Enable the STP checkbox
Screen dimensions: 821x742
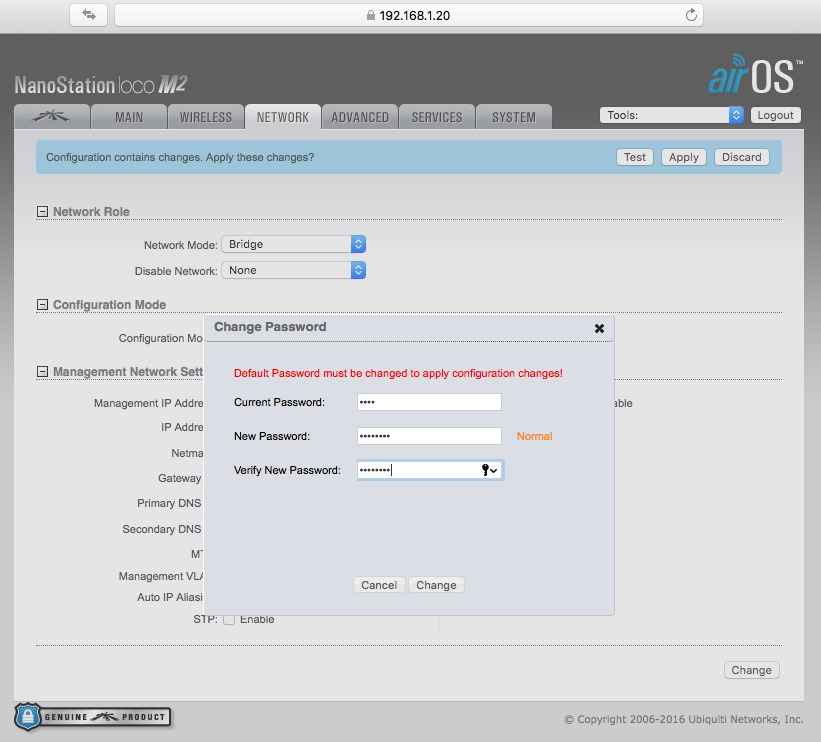[229, 619]
